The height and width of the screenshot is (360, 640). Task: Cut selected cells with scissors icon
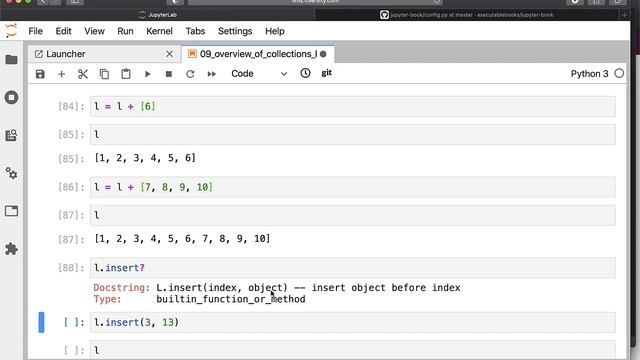[x=83, y=74]
